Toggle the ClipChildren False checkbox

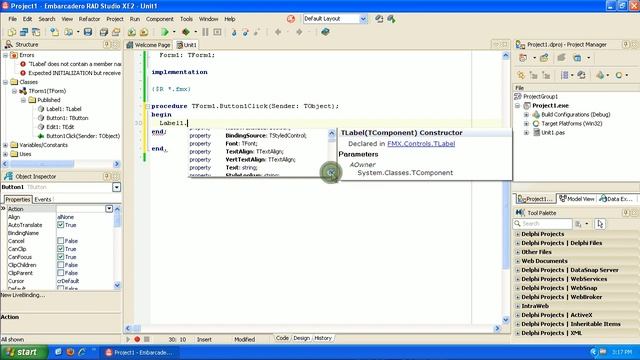60,264
